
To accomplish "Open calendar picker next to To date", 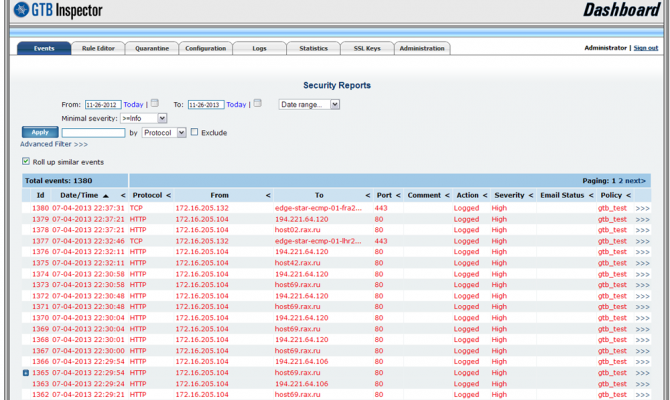I will click(x=258, y=103).
